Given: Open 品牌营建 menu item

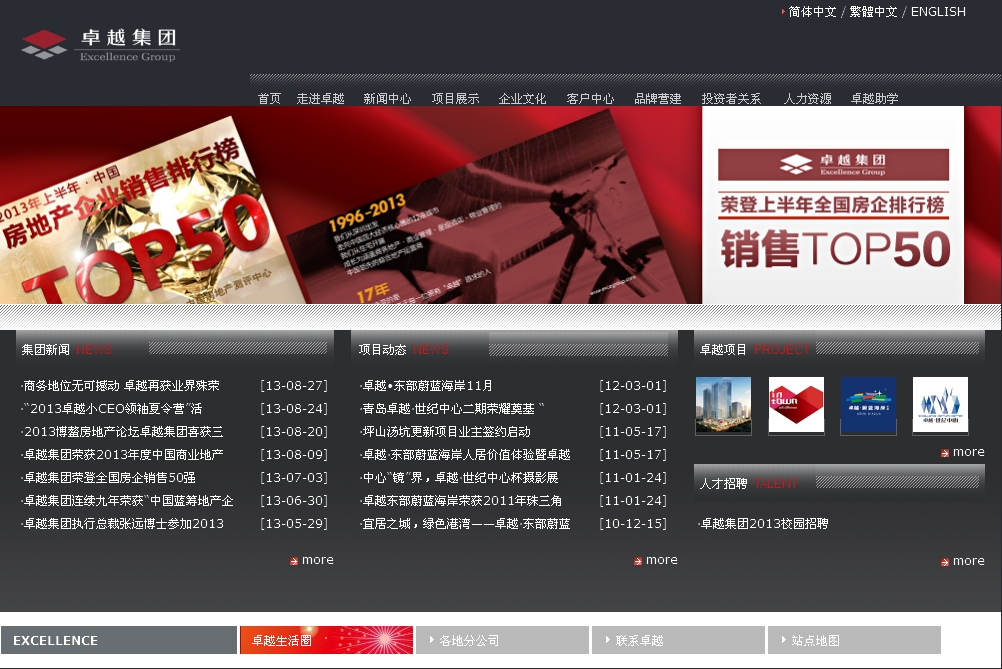Looking at the screenshot, I should click(658, 98).
